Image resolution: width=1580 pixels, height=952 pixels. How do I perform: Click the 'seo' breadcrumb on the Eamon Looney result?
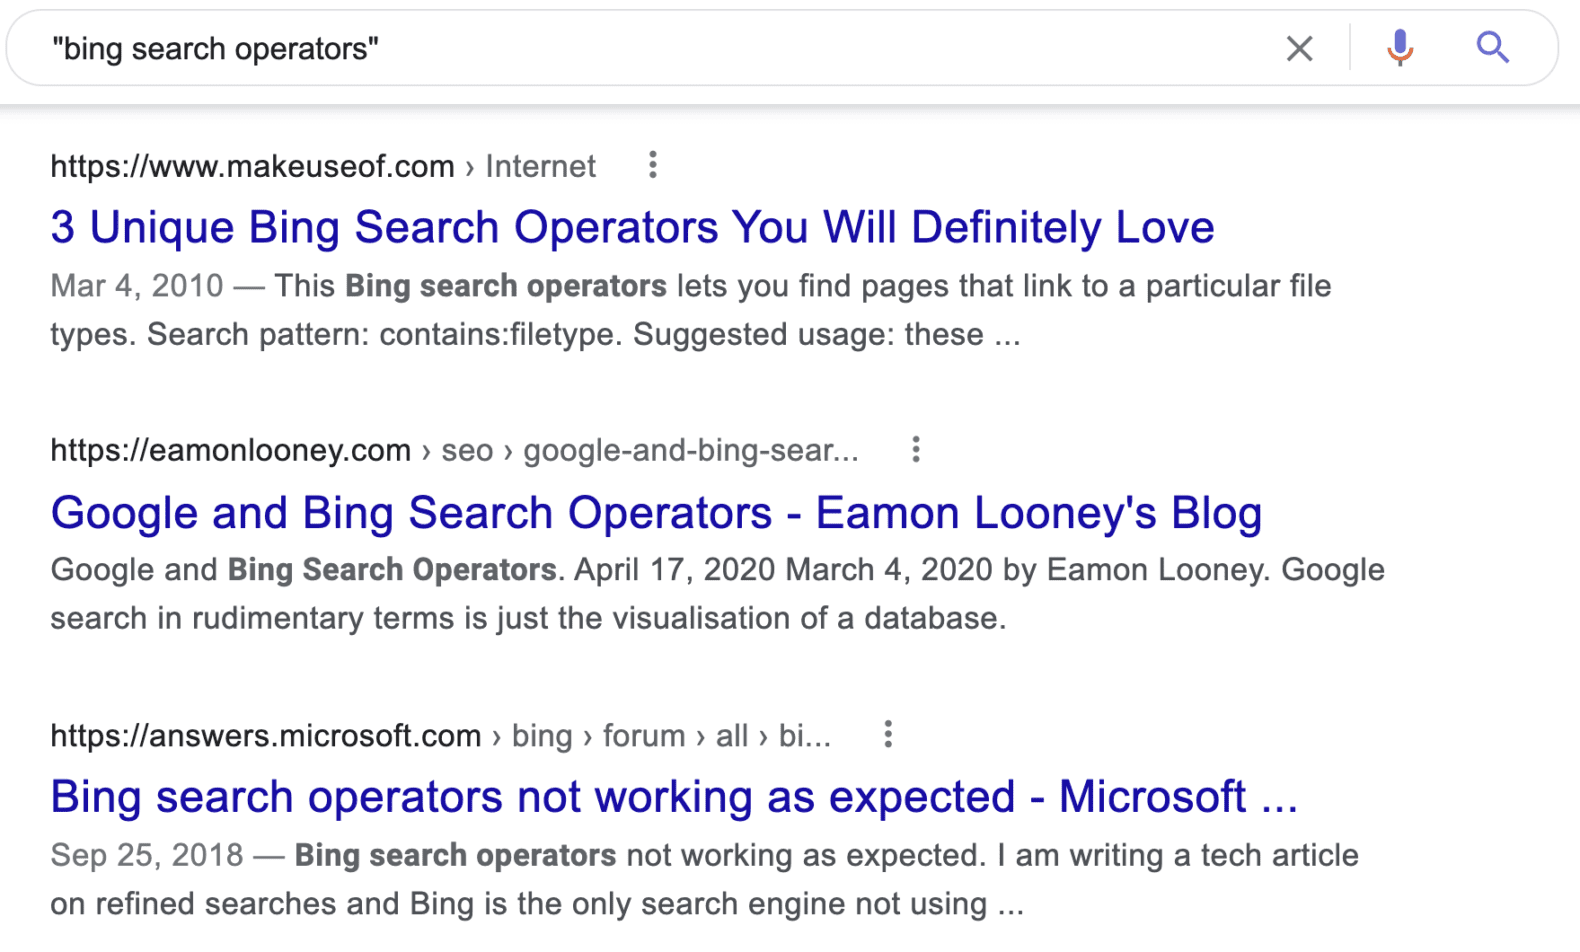pos(466,450)
